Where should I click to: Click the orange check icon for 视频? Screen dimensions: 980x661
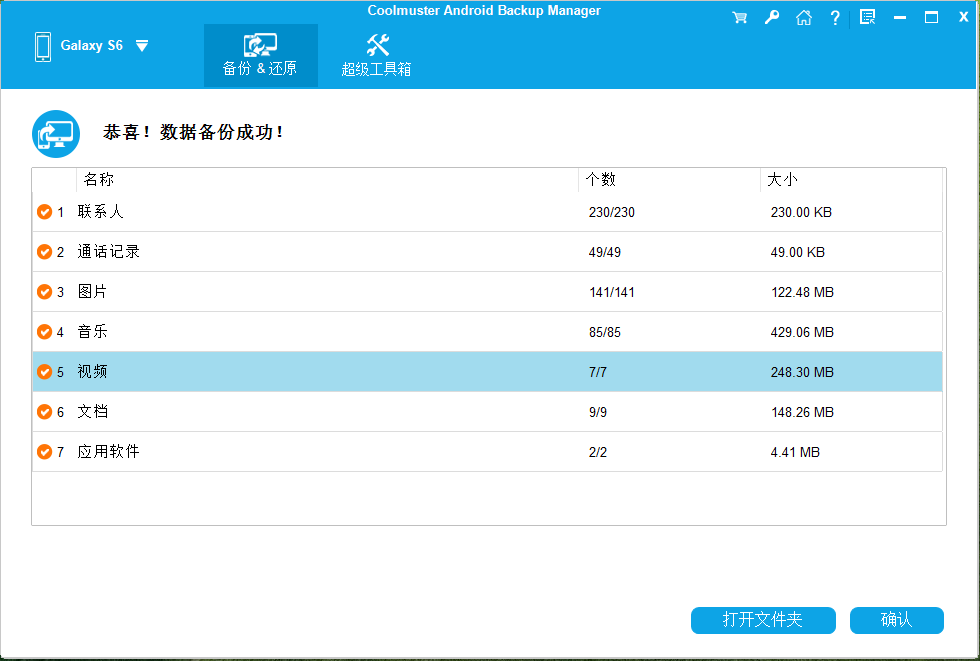pos(44,372)
